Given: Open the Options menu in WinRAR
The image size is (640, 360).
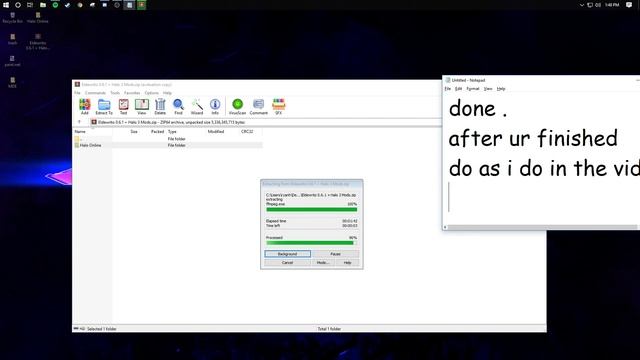Looking at the screenshot, I should coord(151,93).
